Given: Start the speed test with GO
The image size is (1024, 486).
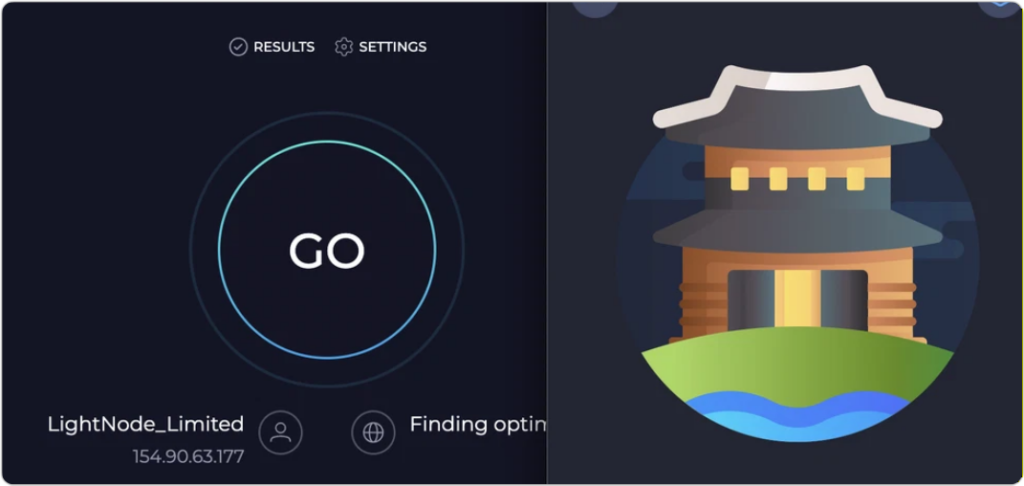Looking at the screenshot, I should click(327, 251).
